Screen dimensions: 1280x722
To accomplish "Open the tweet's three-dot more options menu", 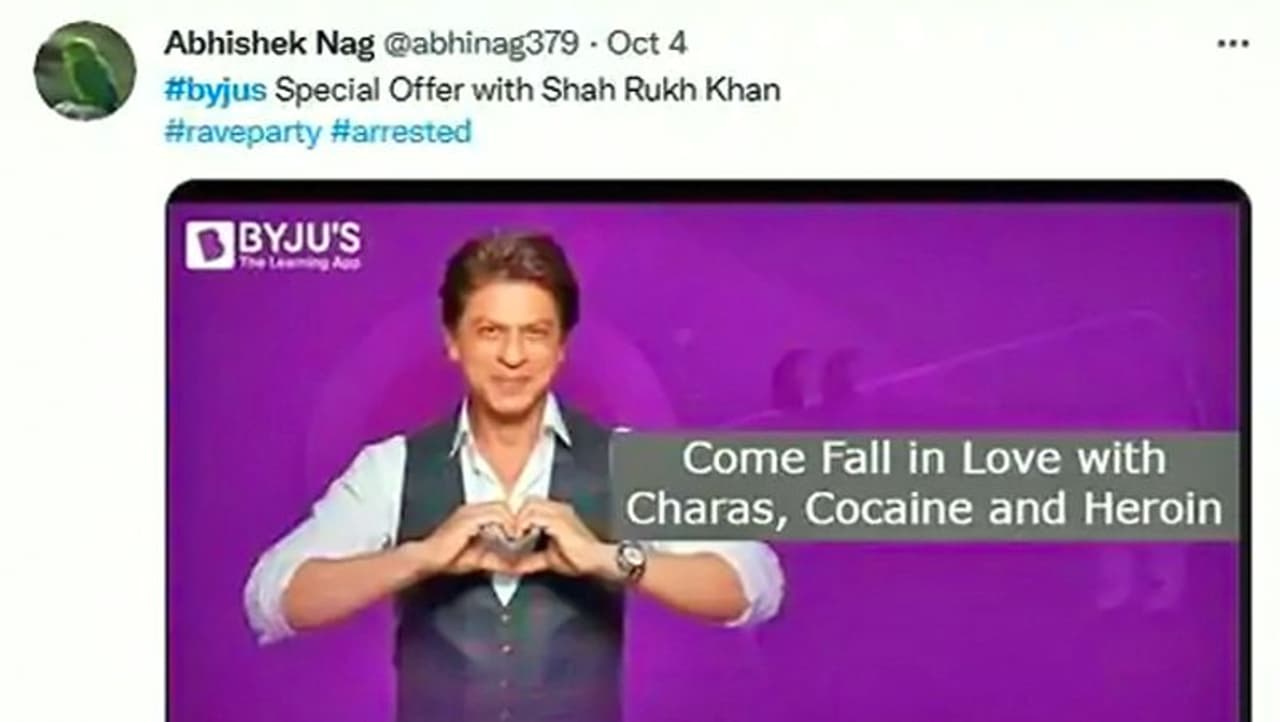I will coord(1232,44).
